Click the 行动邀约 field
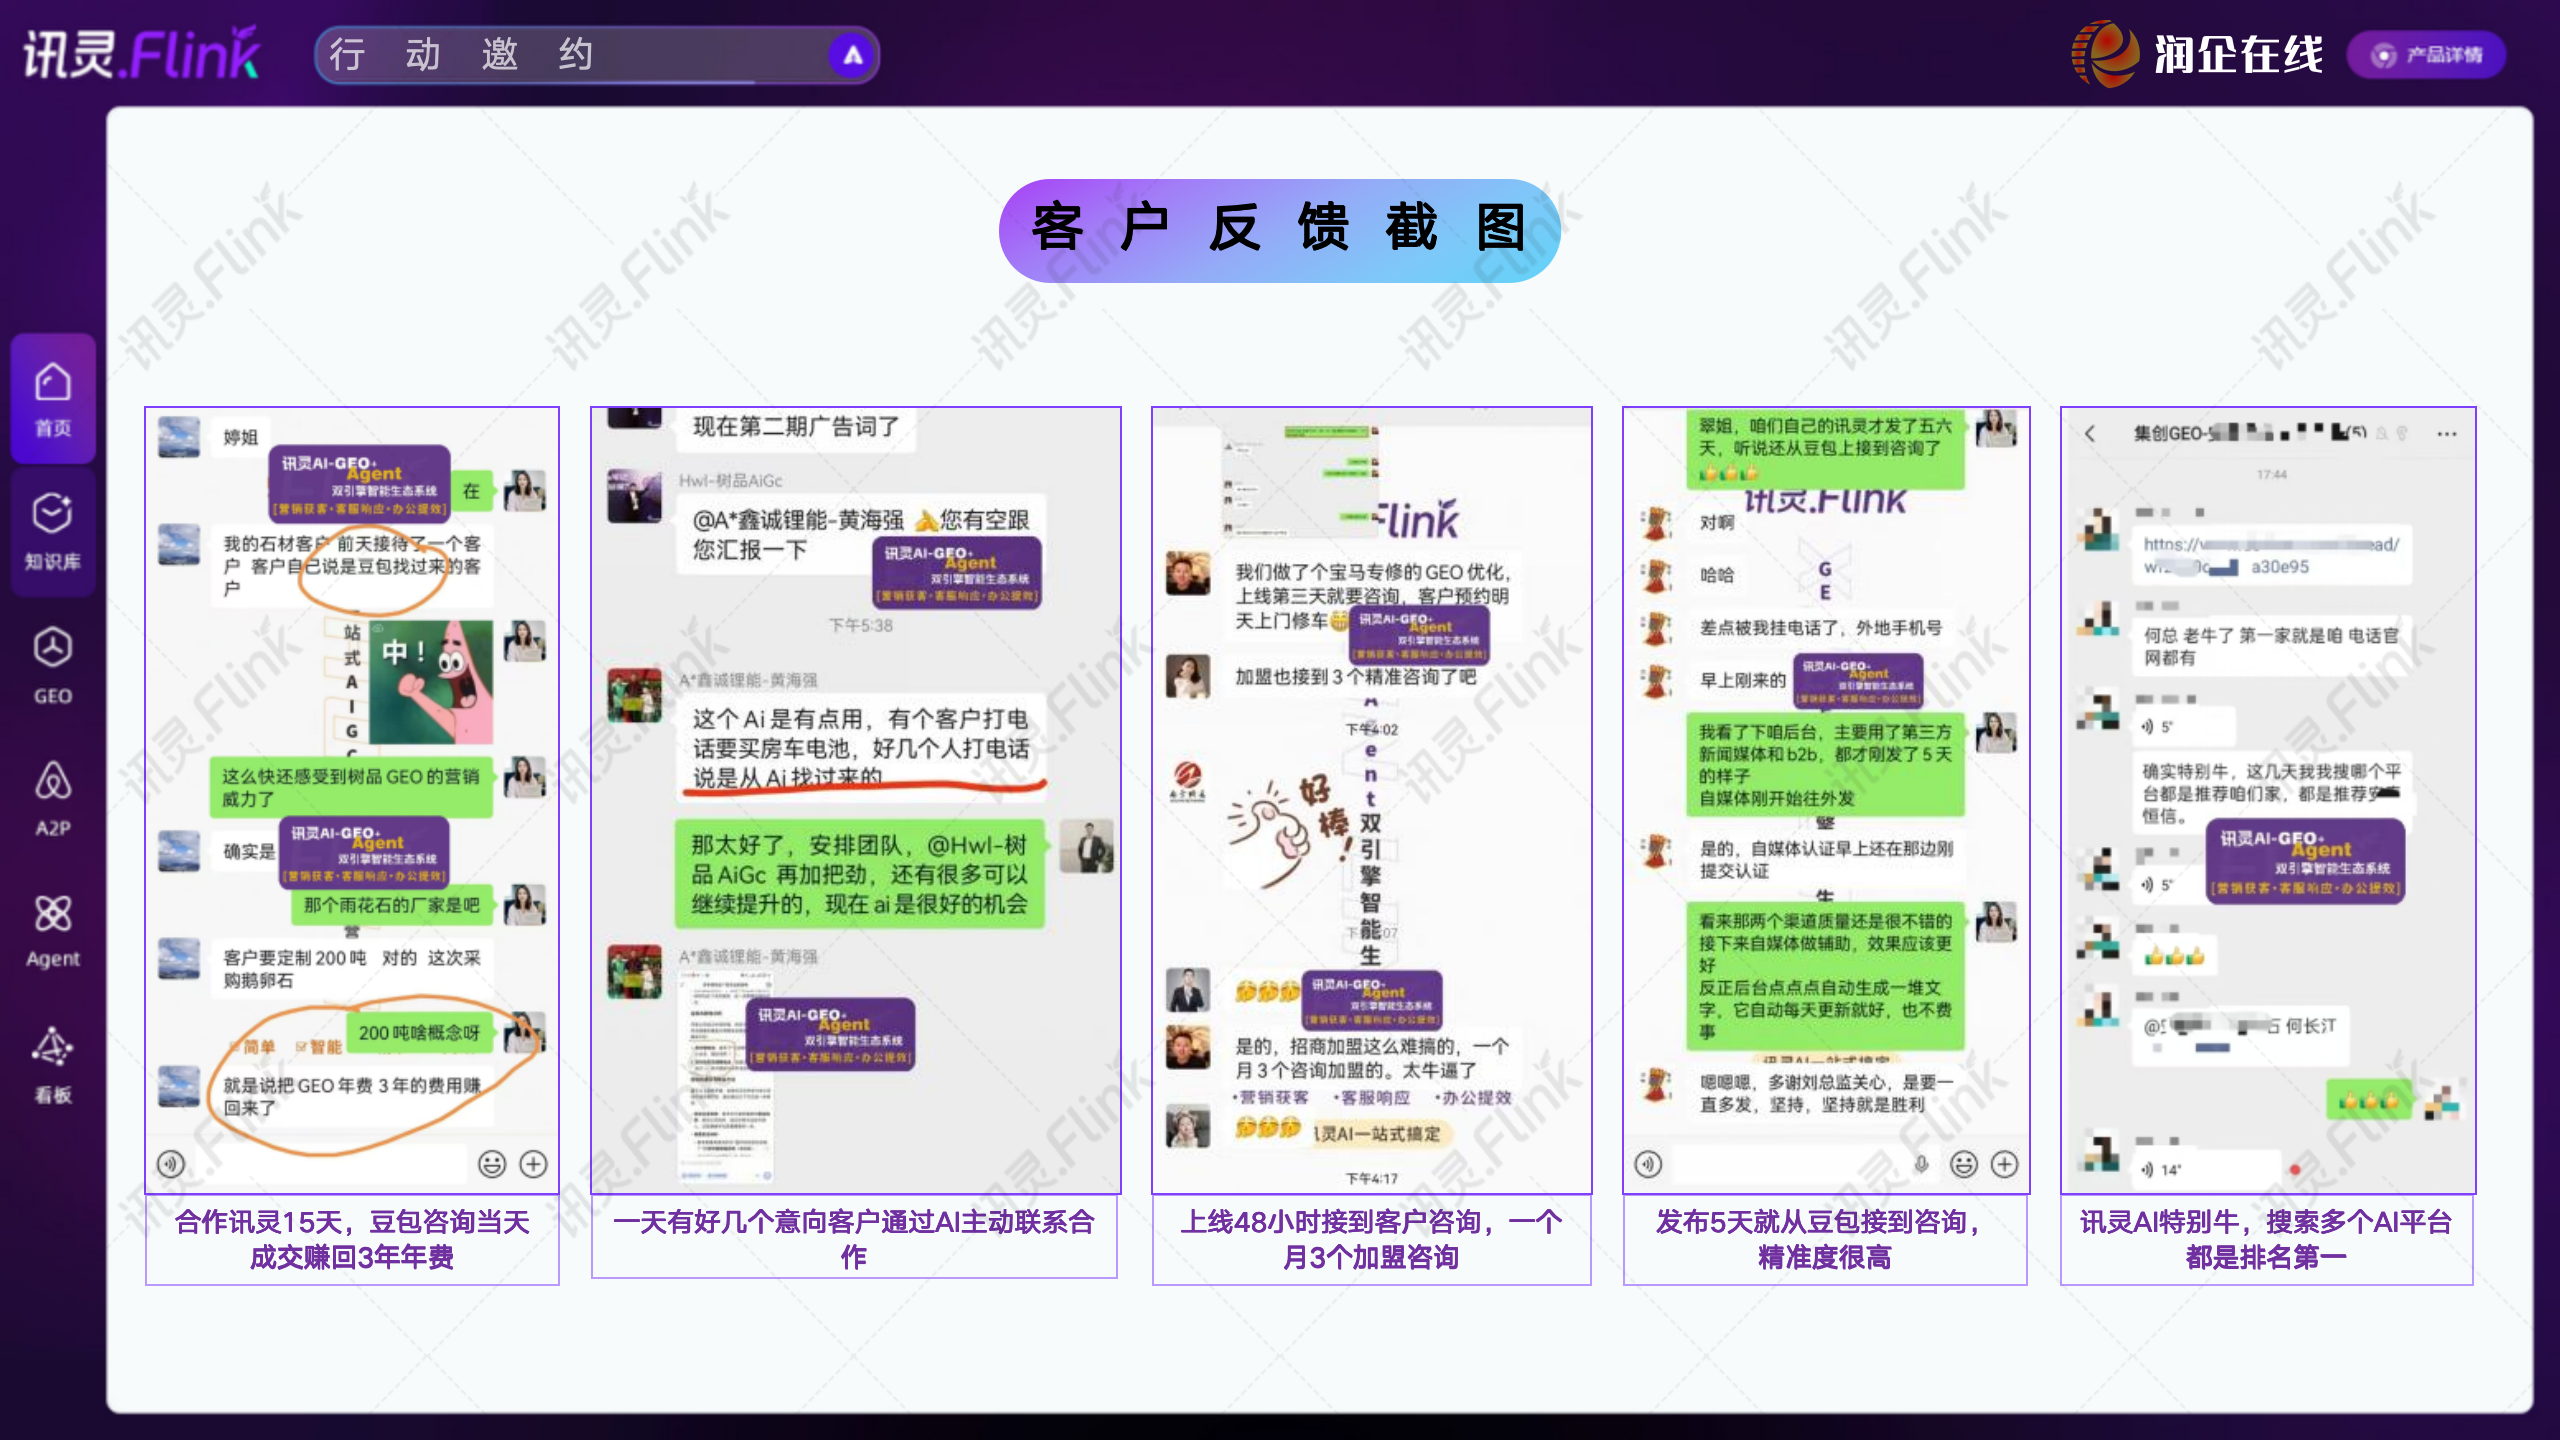 tap(597, 55)
